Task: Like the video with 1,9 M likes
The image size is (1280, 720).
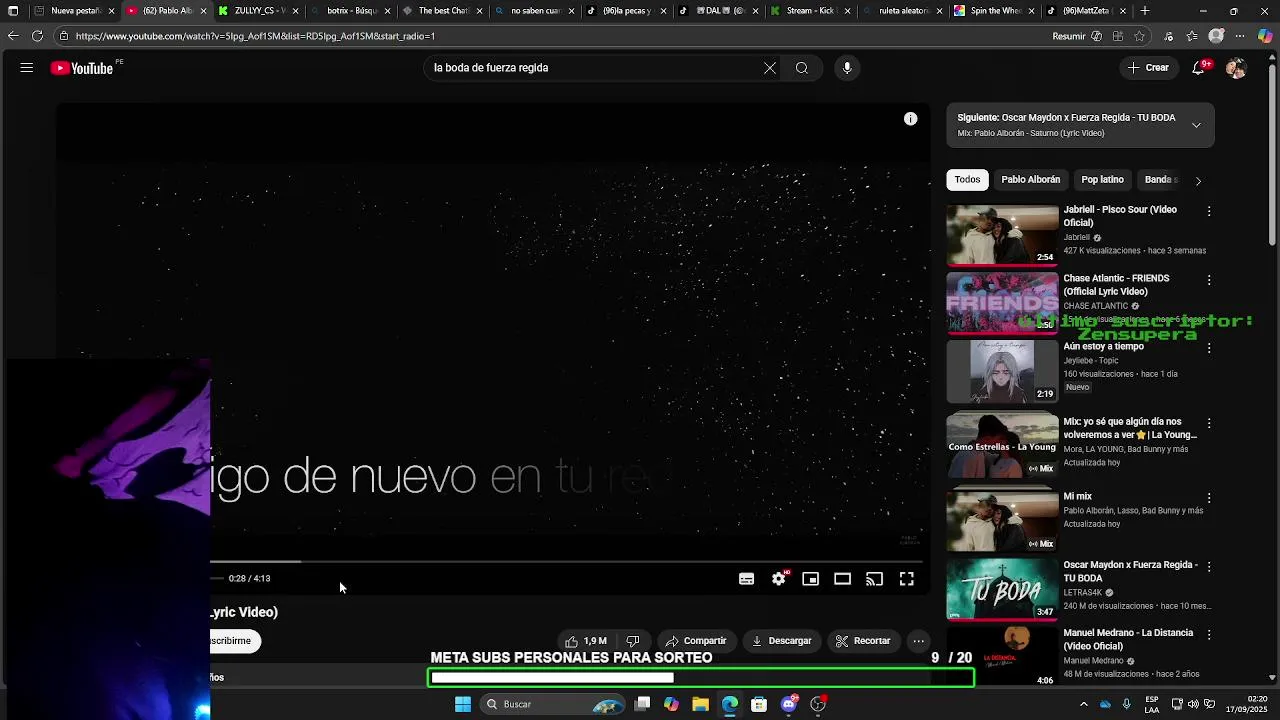Action: coord(586,641)
